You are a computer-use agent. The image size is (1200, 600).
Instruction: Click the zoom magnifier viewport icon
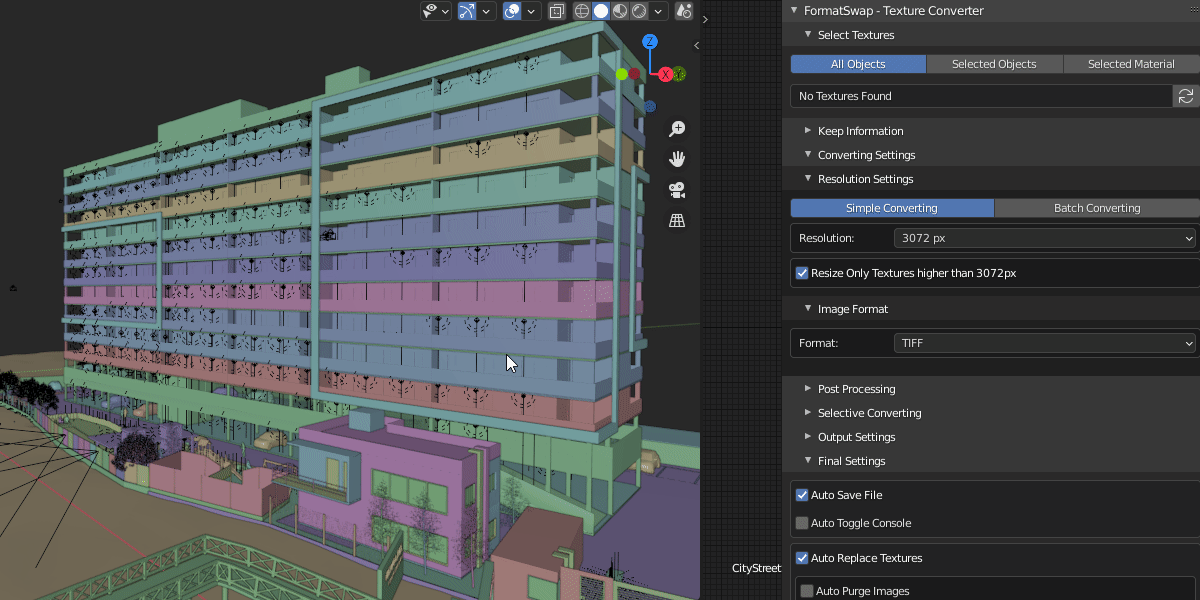(677, 128)
